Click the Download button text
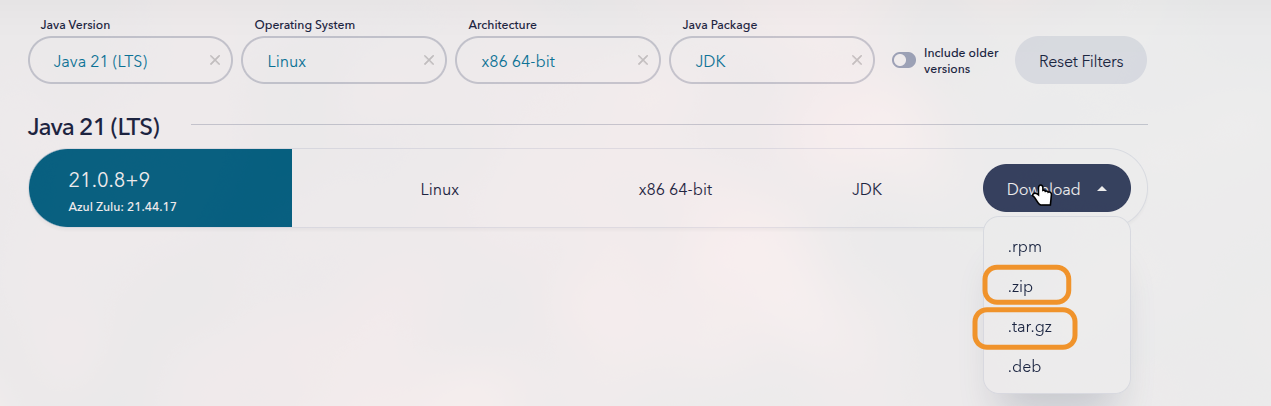1271x406 pixels. [1043, 189]
